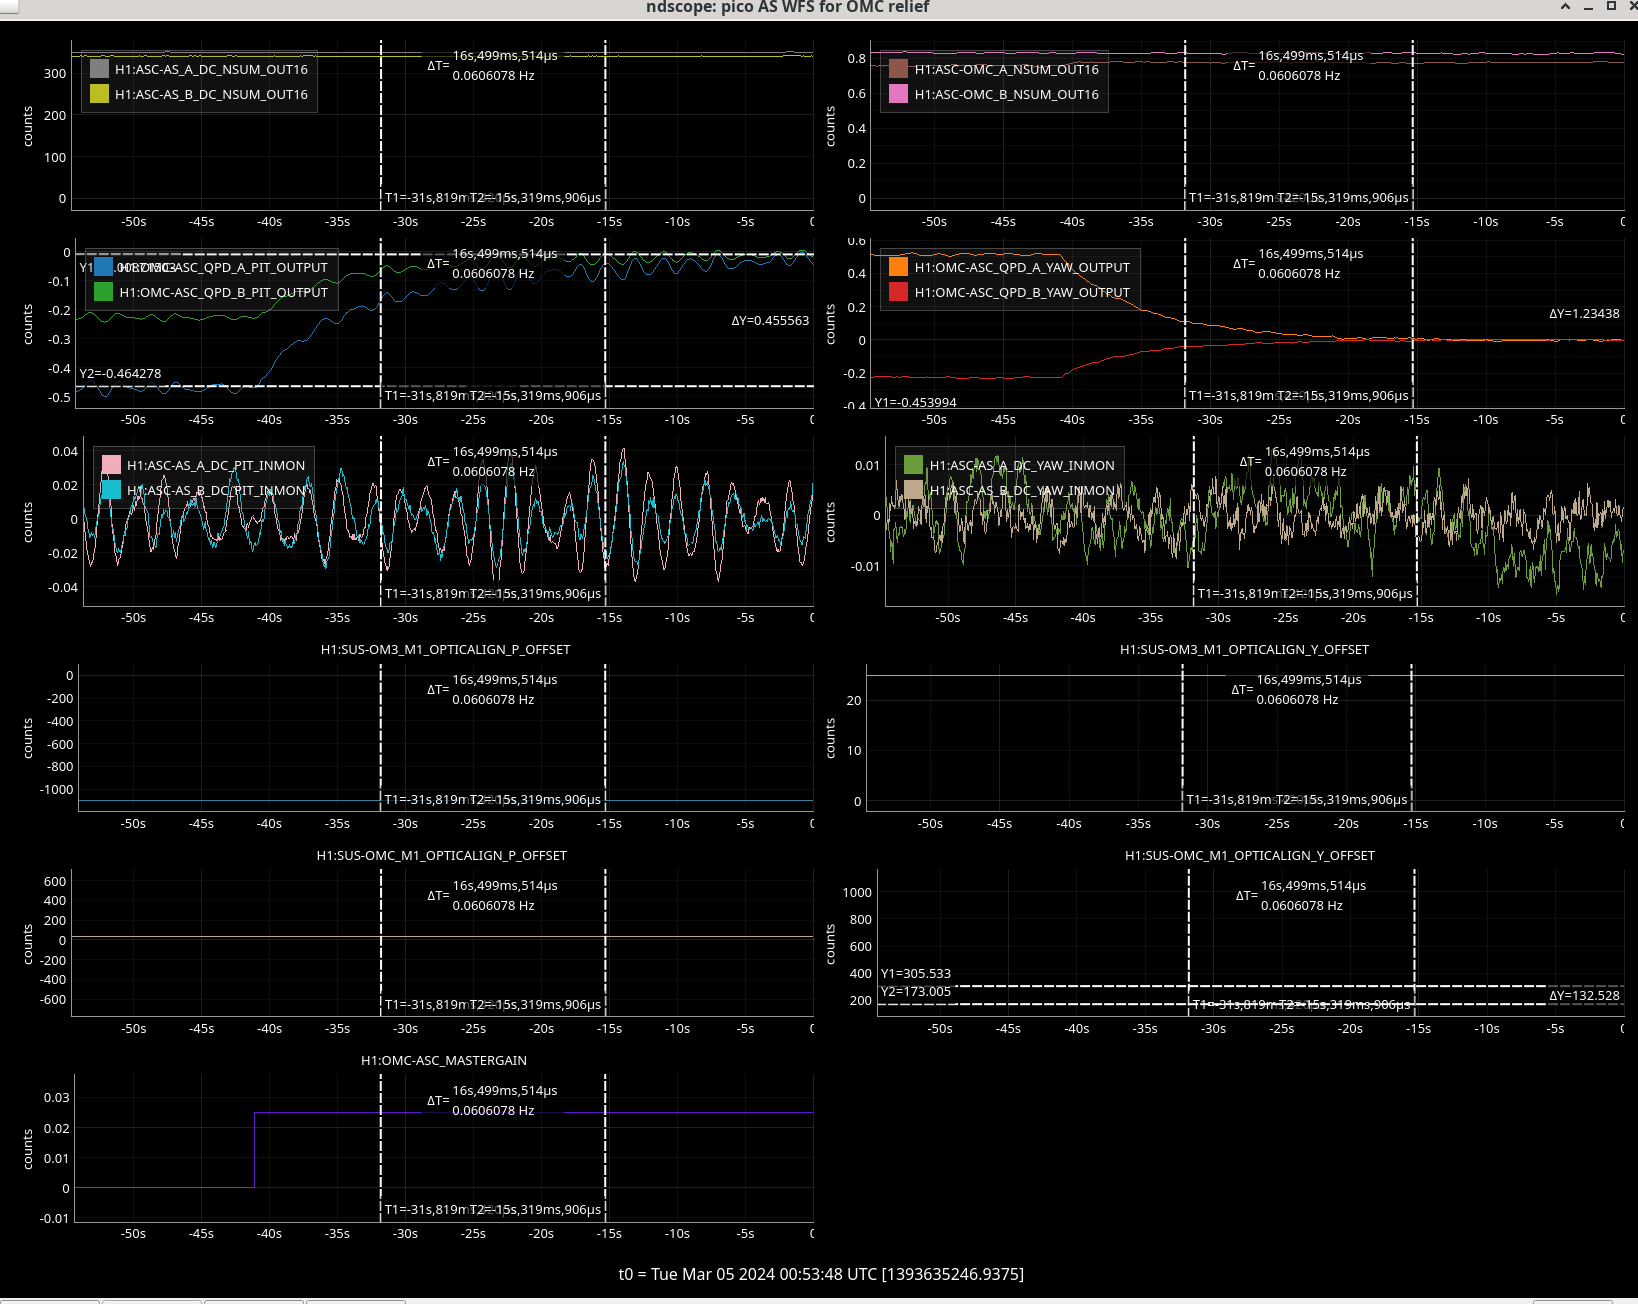
Task: Click olive green AS_A_DC_YAW_INMON legend icon
Action: (x=913, y=465)
